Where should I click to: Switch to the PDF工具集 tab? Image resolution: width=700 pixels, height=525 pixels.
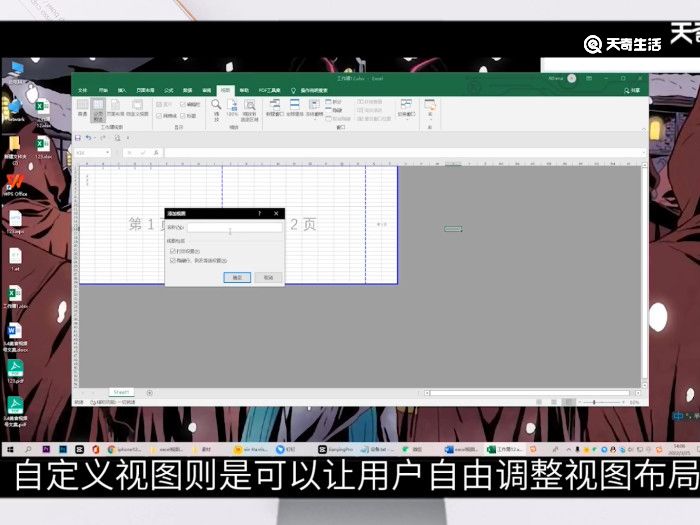coord(269,91)
